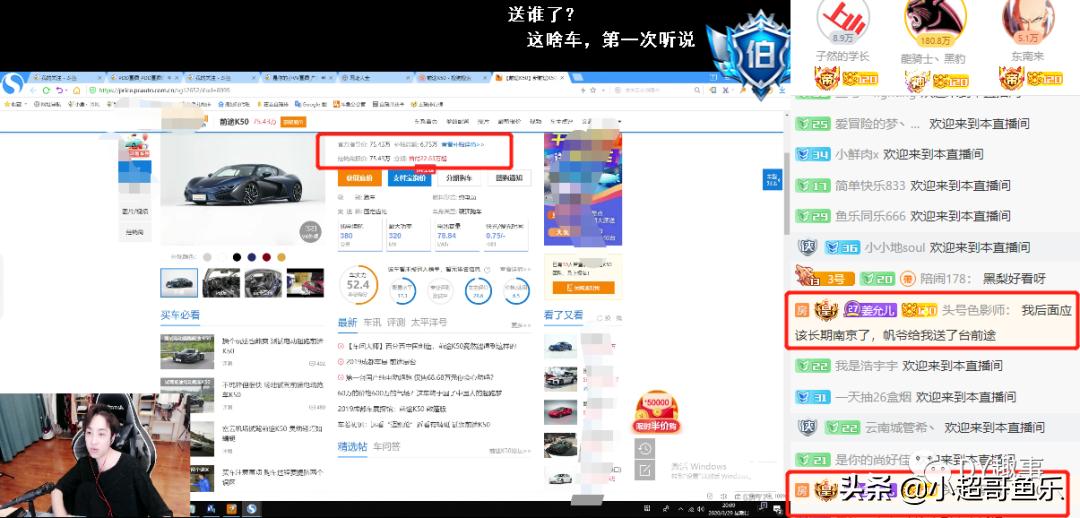Click the 380 range spec value

pyautogui.click(x=346, y=236)
